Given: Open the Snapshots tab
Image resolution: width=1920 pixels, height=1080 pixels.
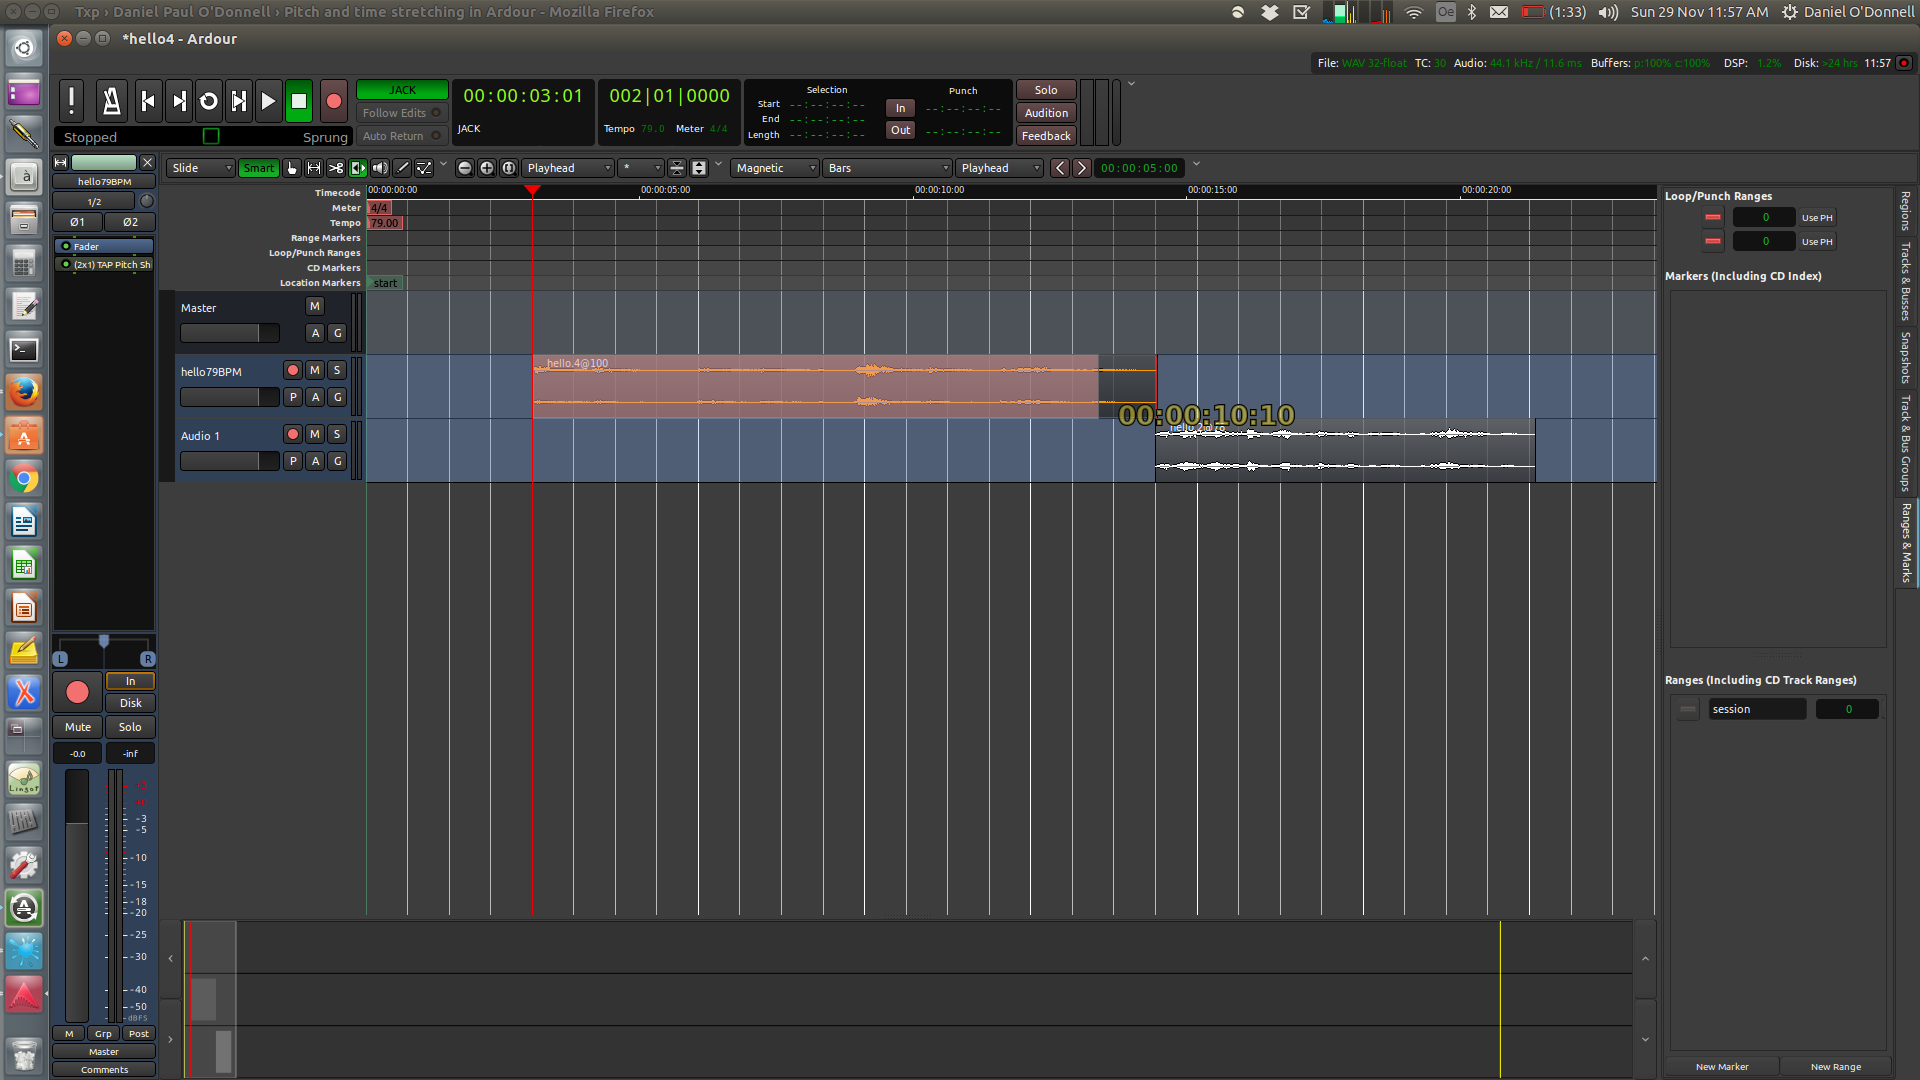Looking at the screenshot, I should [1906, 358].
